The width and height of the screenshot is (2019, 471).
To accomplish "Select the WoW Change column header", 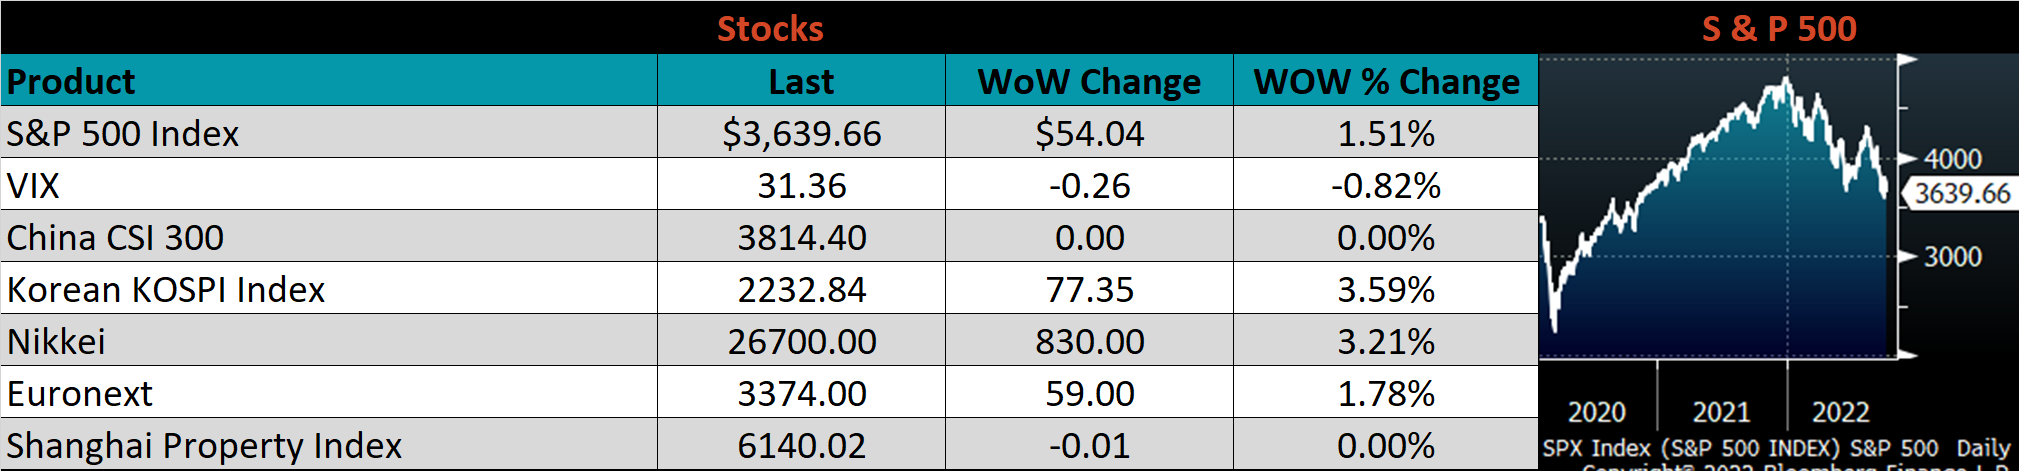I will 1089,81.
